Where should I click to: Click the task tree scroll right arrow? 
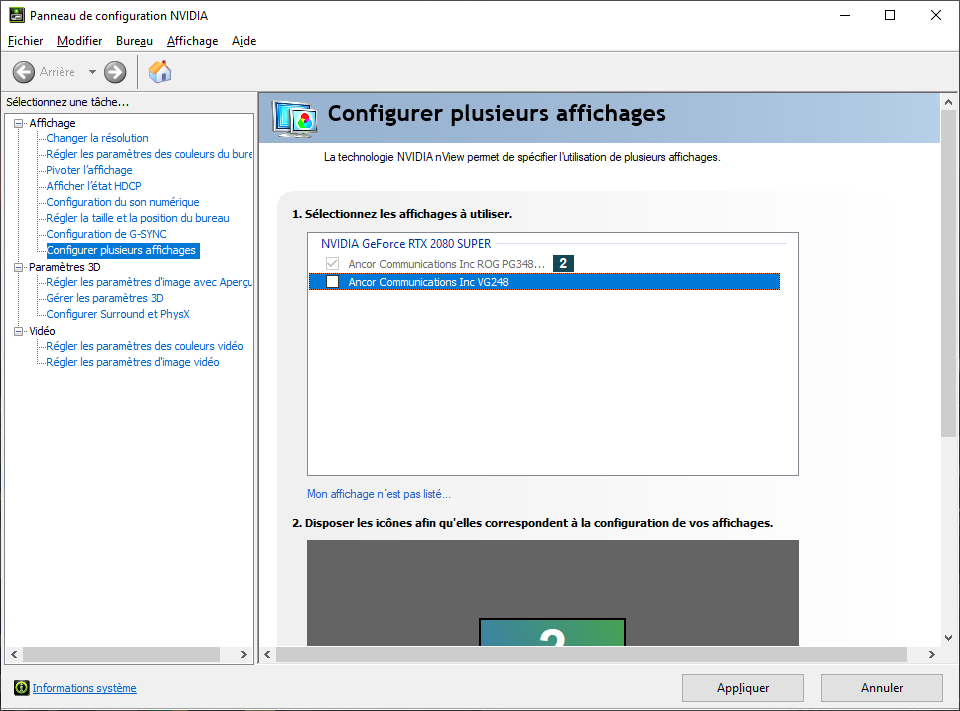coord(244,654)
